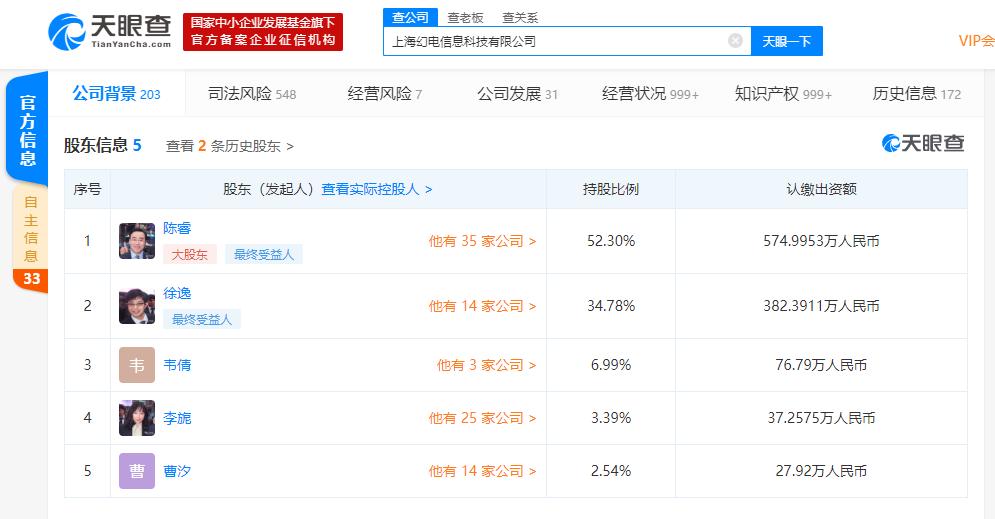Open the 司法风险 tab
Image resolution: width=995 pixels, height=519 pixels.
click(x=251, y=94)
